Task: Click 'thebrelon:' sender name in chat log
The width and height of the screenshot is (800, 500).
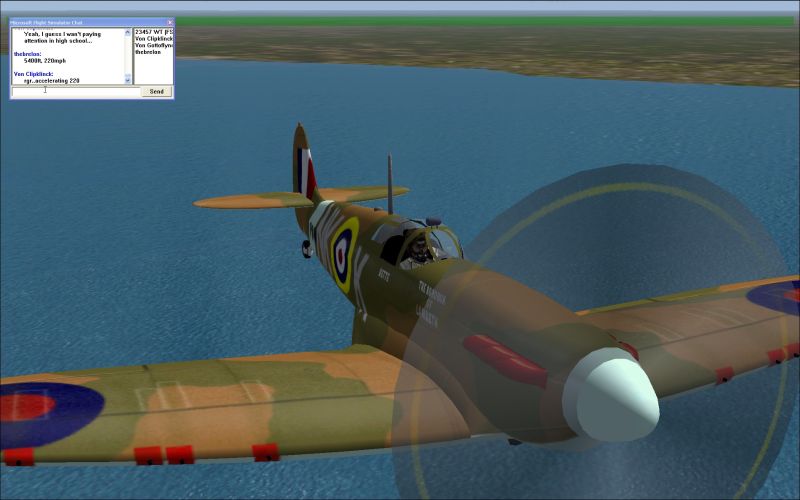Action: point(28,54)
